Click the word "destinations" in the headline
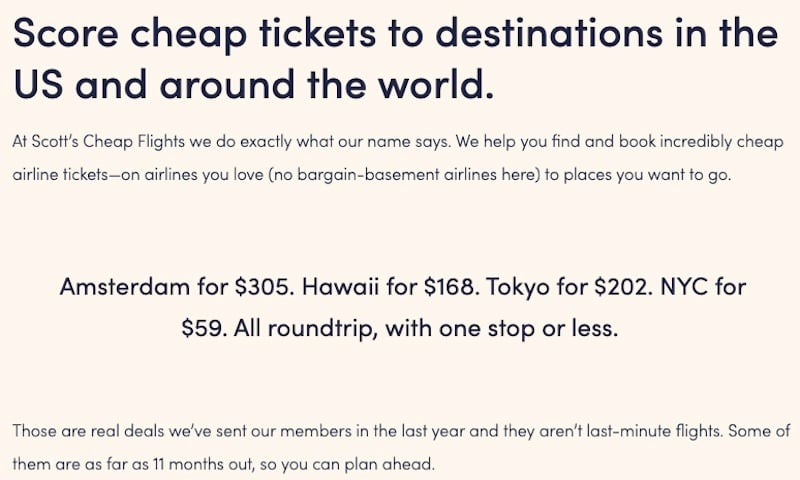Screen dimensions: 800x480 point(549,33)
